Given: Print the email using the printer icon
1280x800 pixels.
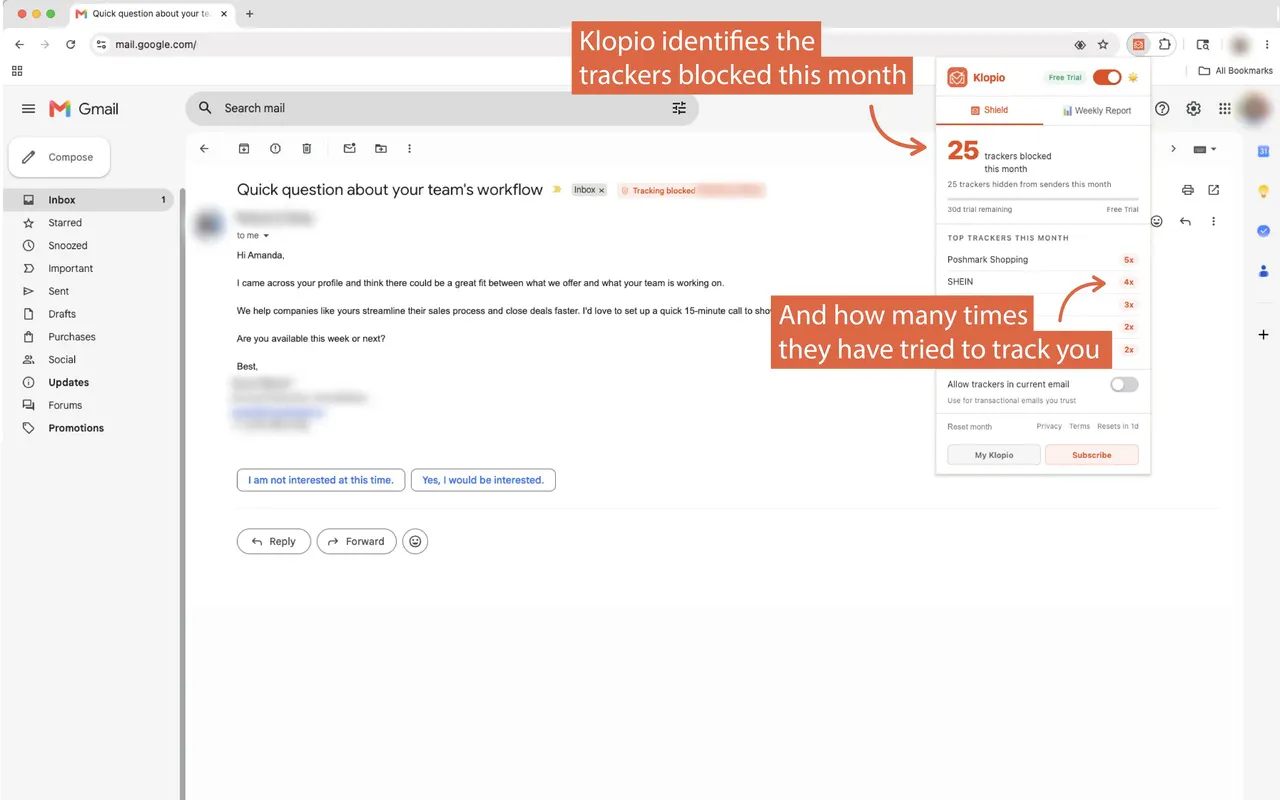Looking at the screenshot, I should point(1188,190).
